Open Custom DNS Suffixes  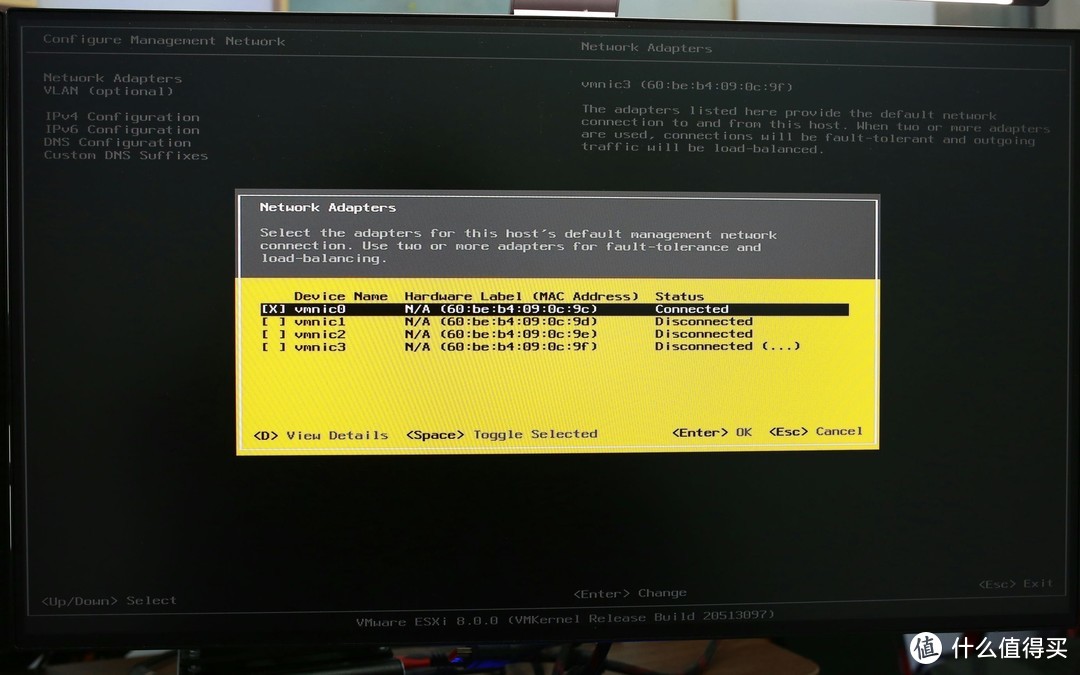pos(124,155)
